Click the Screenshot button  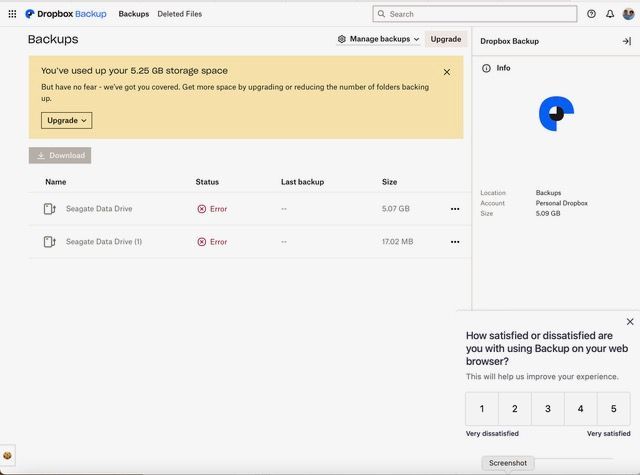[508, 463]
